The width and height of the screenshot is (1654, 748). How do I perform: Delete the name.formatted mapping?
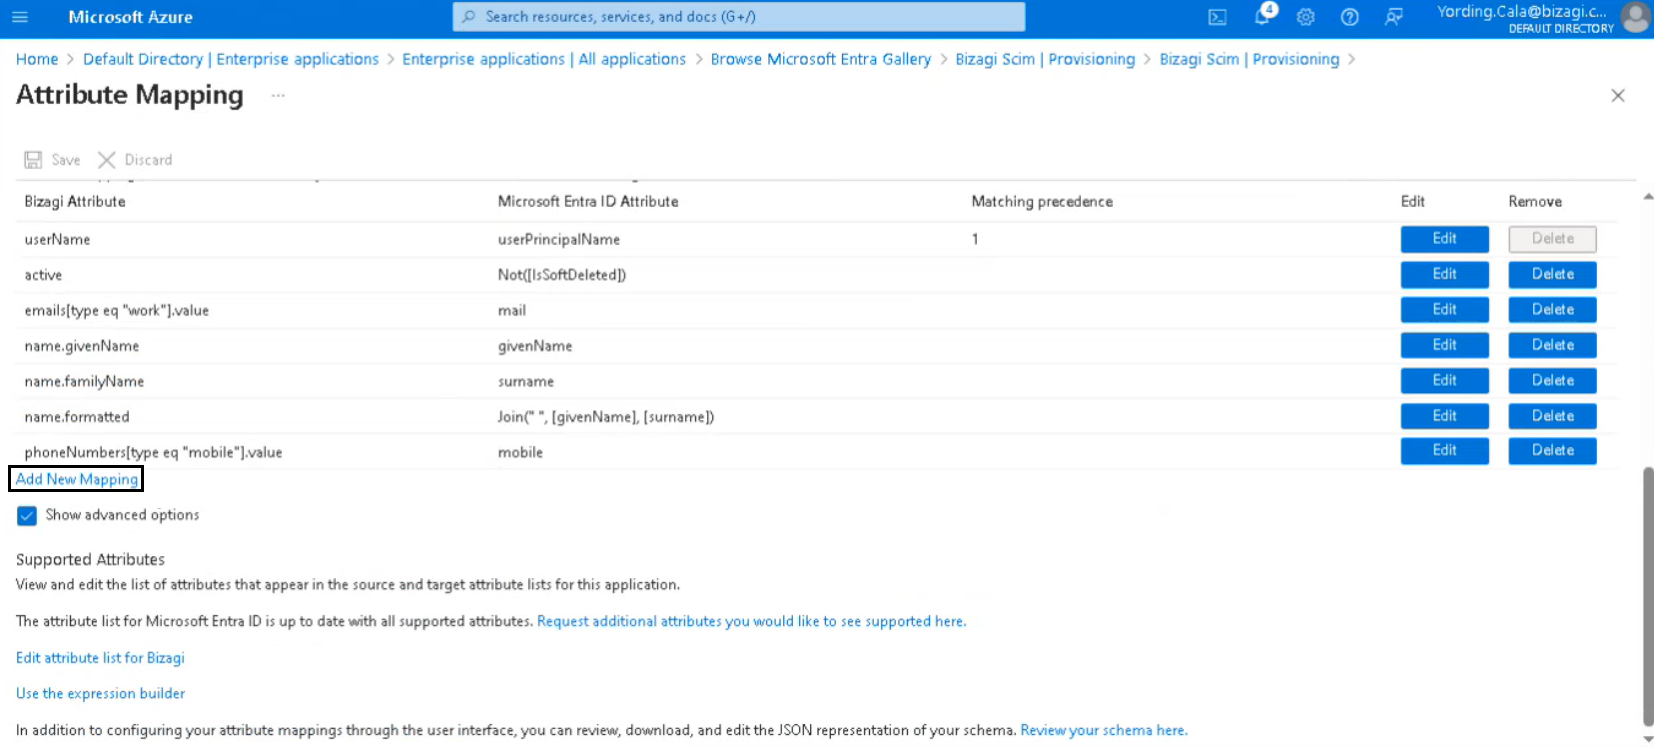point(1552,416)
